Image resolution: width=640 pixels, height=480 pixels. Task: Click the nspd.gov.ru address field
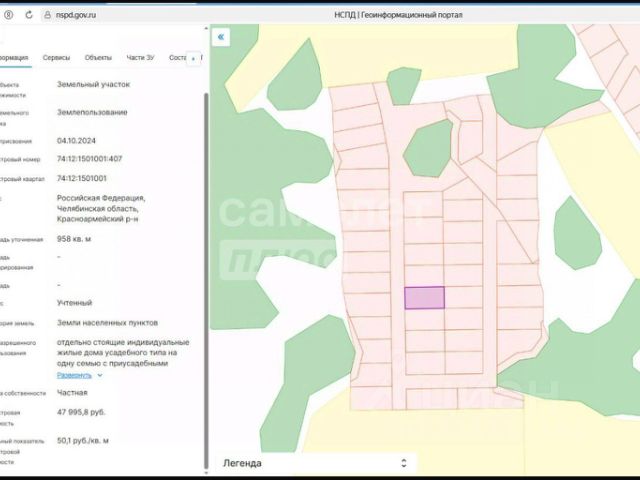pyautogui.click(x=76, y=15)
